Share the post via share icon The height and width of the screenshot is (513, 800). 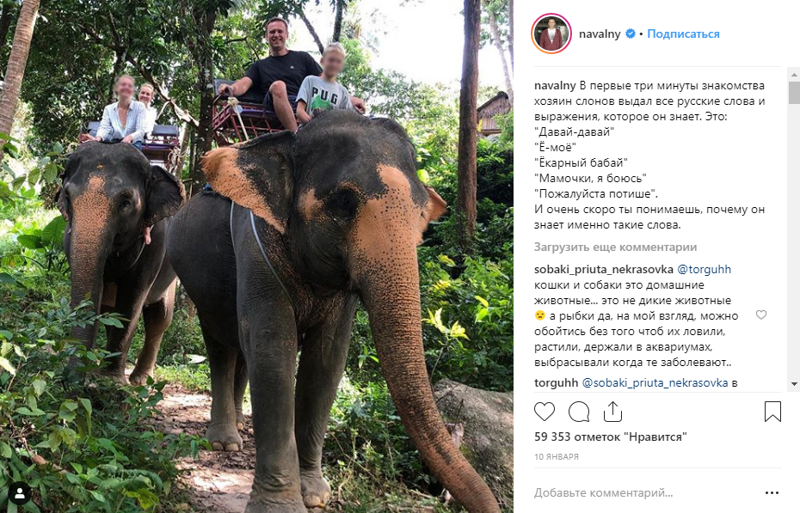[x=612, y=411]
